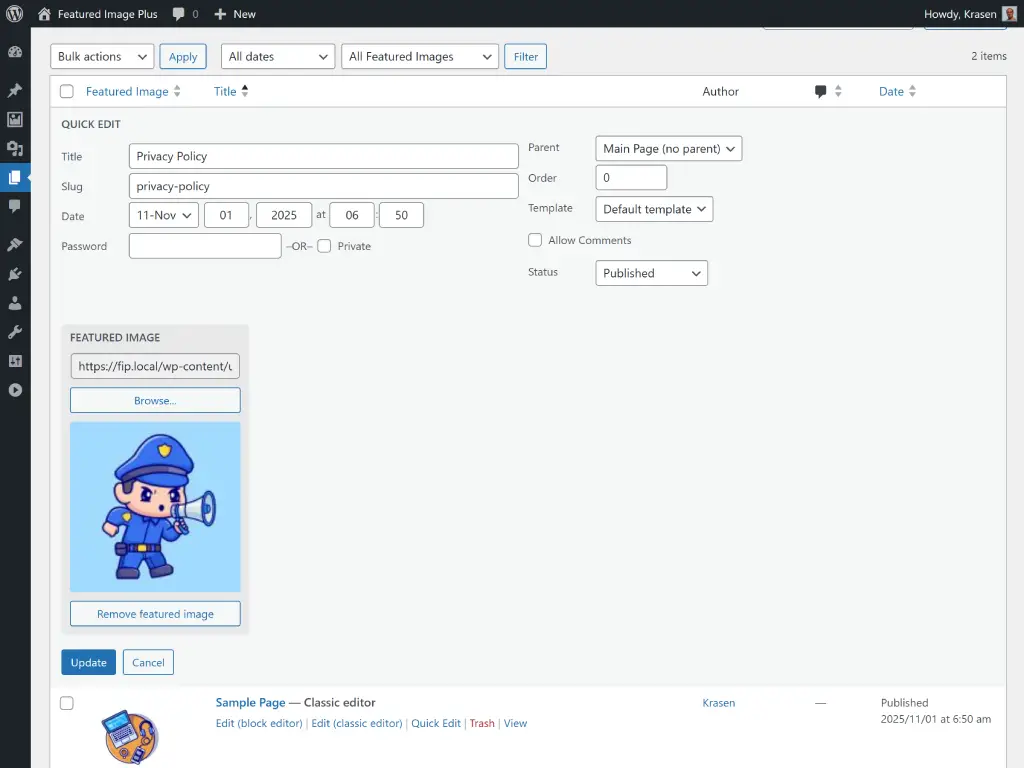Viewport: 1024px width, 768px height.
Task: Enable the Allow Comments checkbox
Action: [x=535, y=240]
